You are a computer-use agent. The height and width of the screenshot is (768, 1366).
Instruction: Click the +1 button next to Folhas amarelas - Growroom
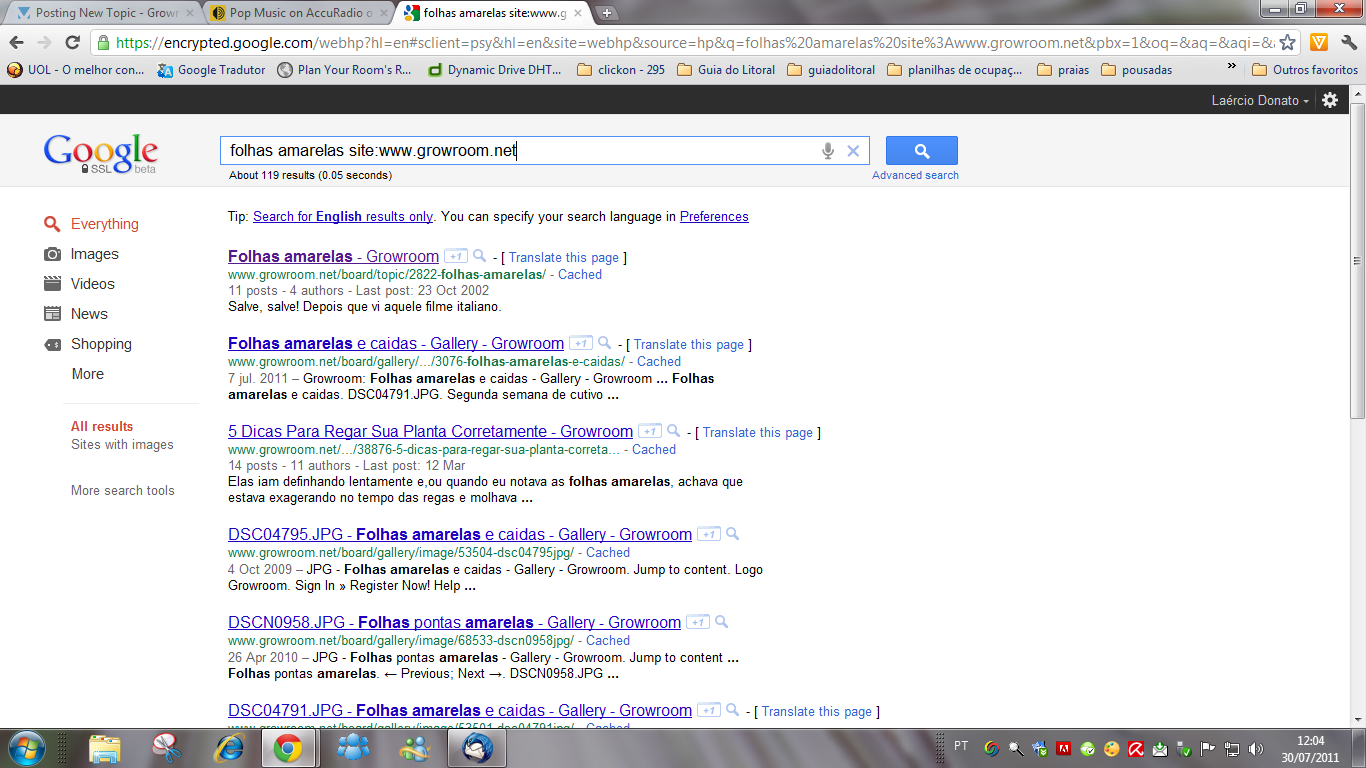[x=456, y=256]
